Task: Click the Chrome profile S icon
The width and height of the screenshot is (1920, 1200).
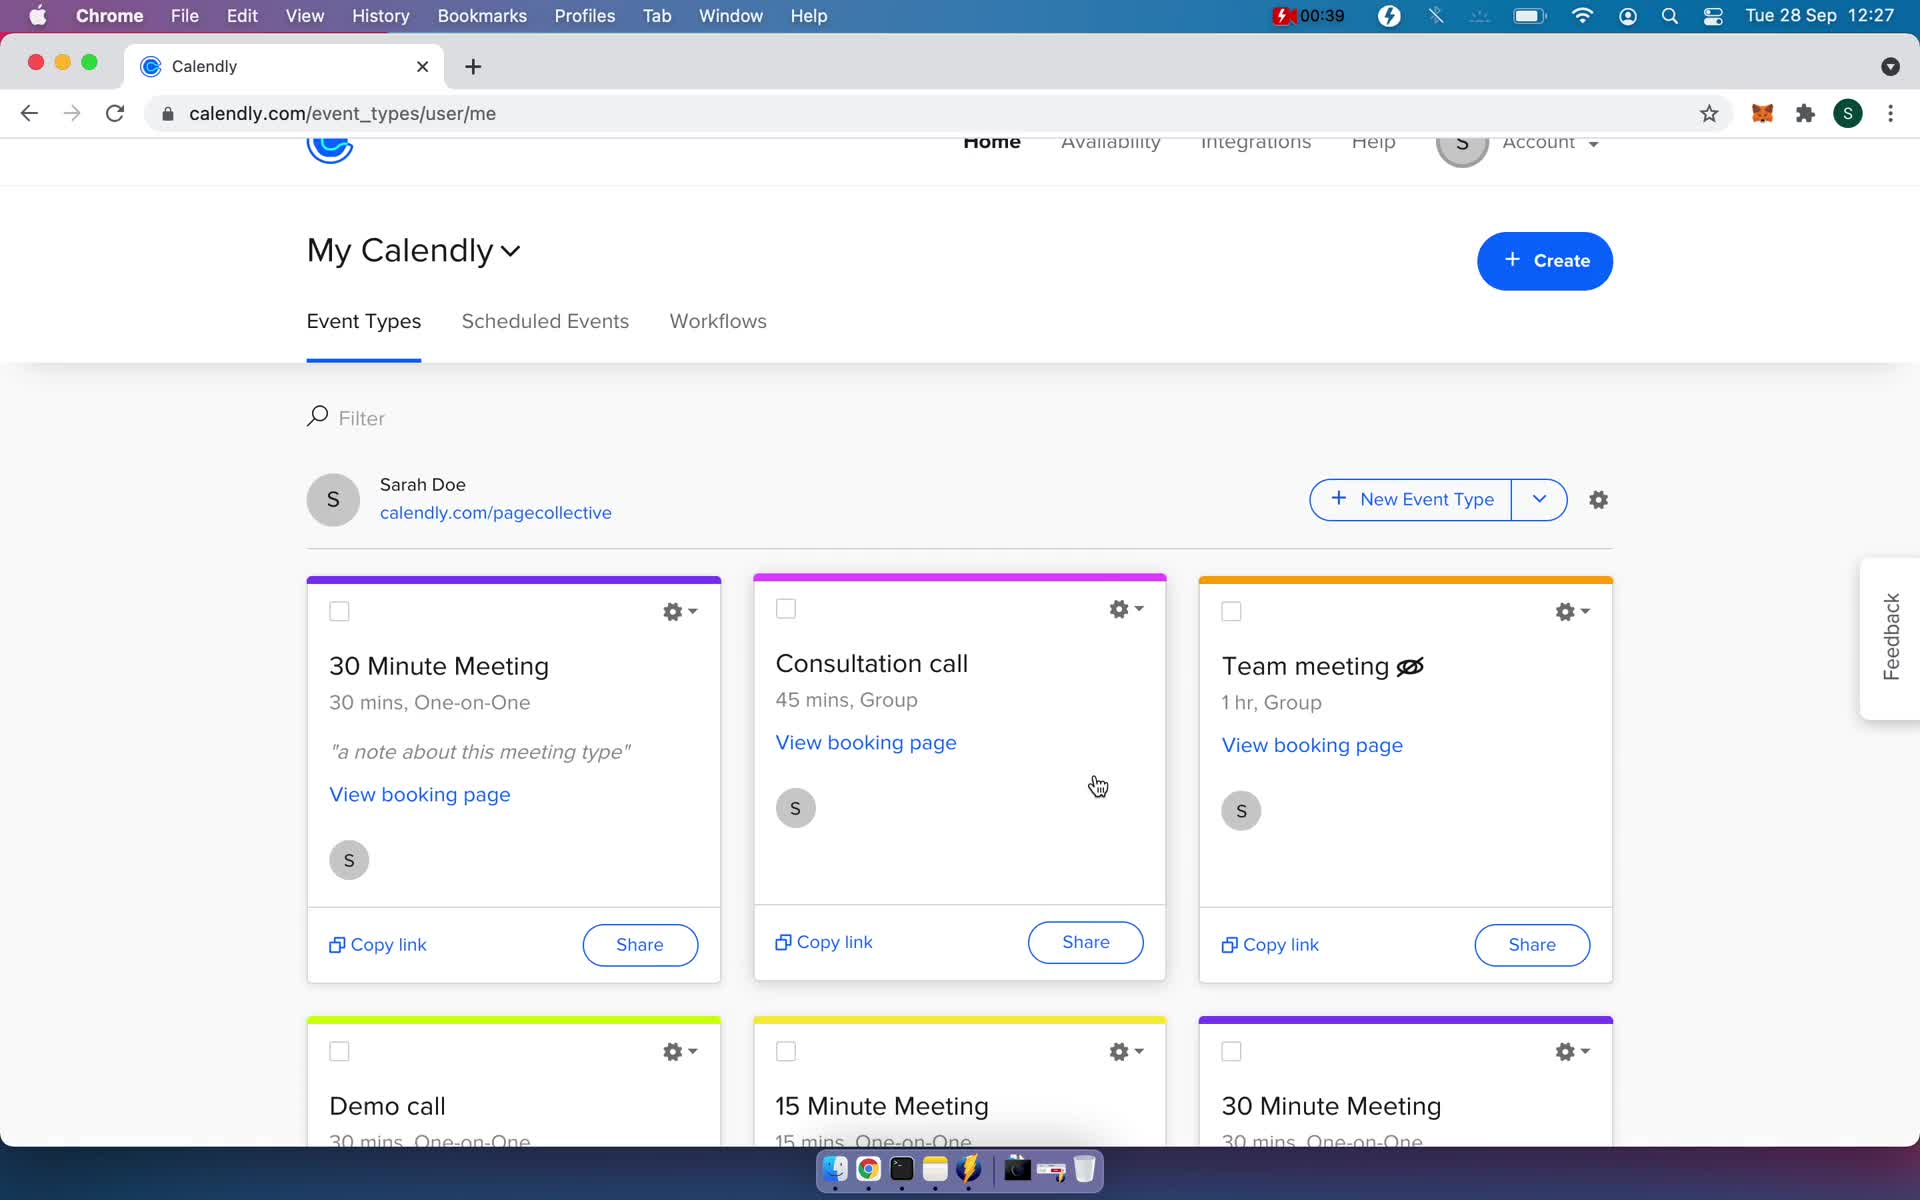Action: pyautogui.click(x=1848, y=114)
